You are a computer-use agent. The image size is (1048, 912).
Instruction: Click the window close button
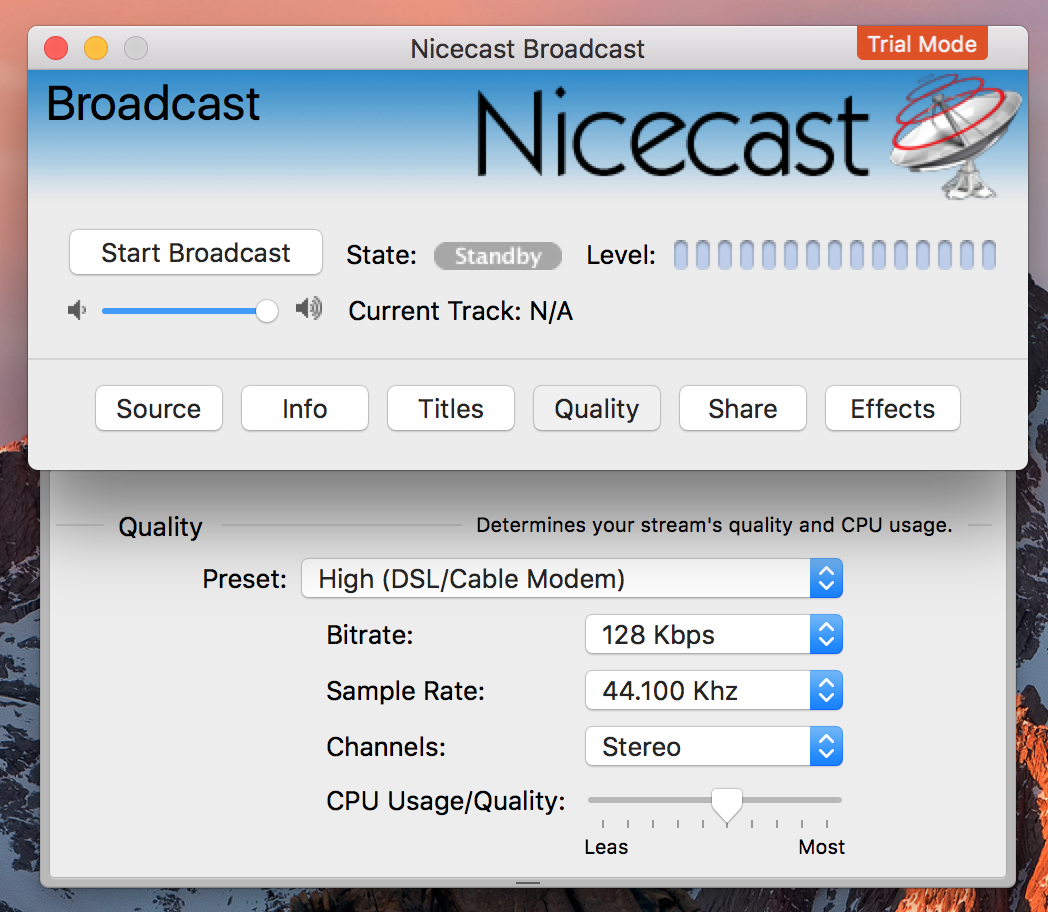pos(56,48)
